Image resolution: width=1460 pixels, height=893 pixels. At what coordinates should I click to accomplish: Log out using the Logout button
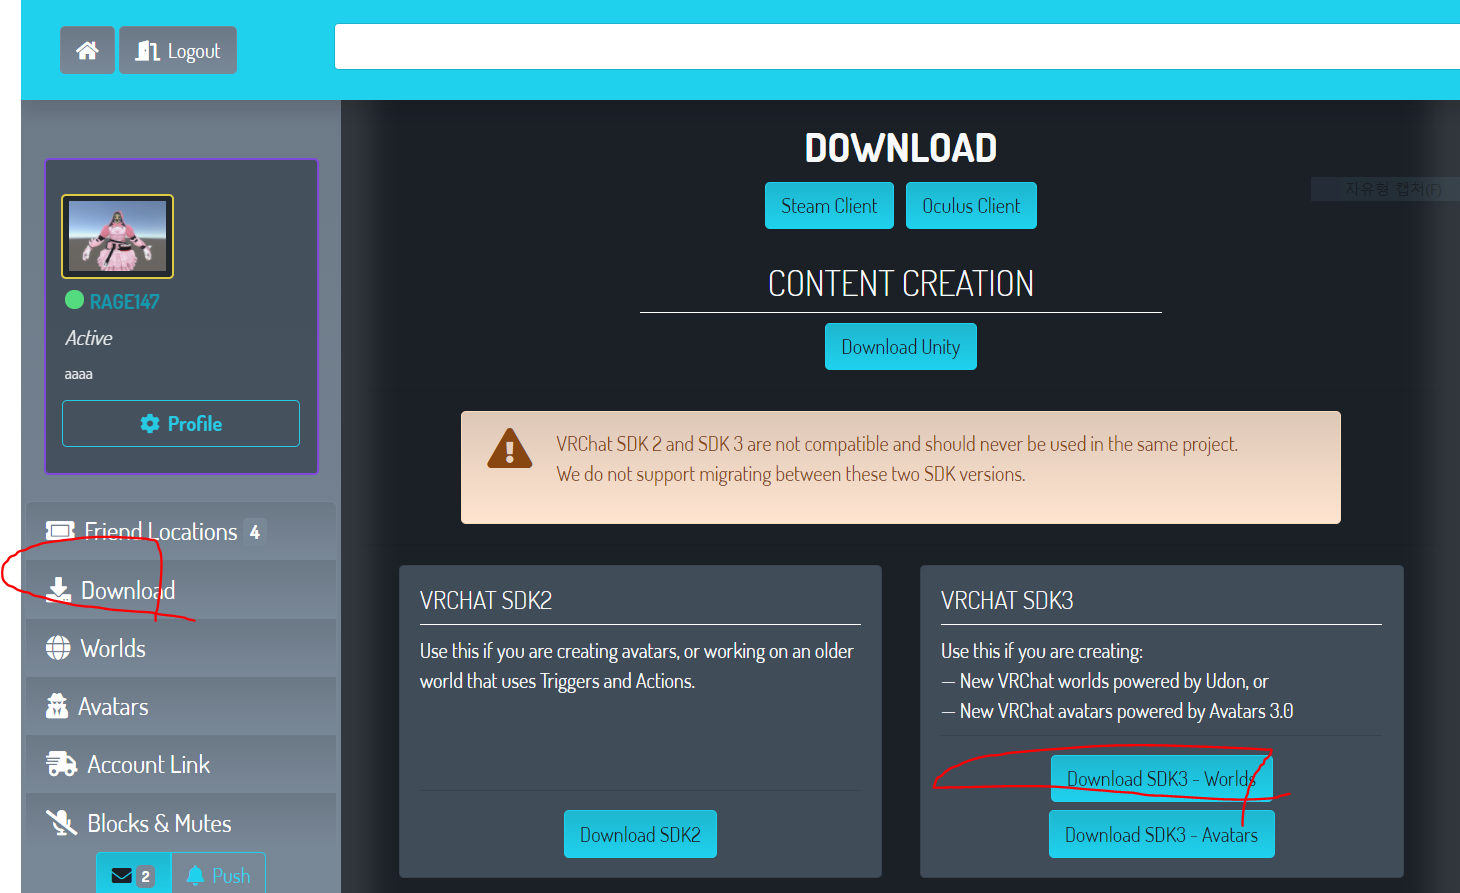[178, 50]
